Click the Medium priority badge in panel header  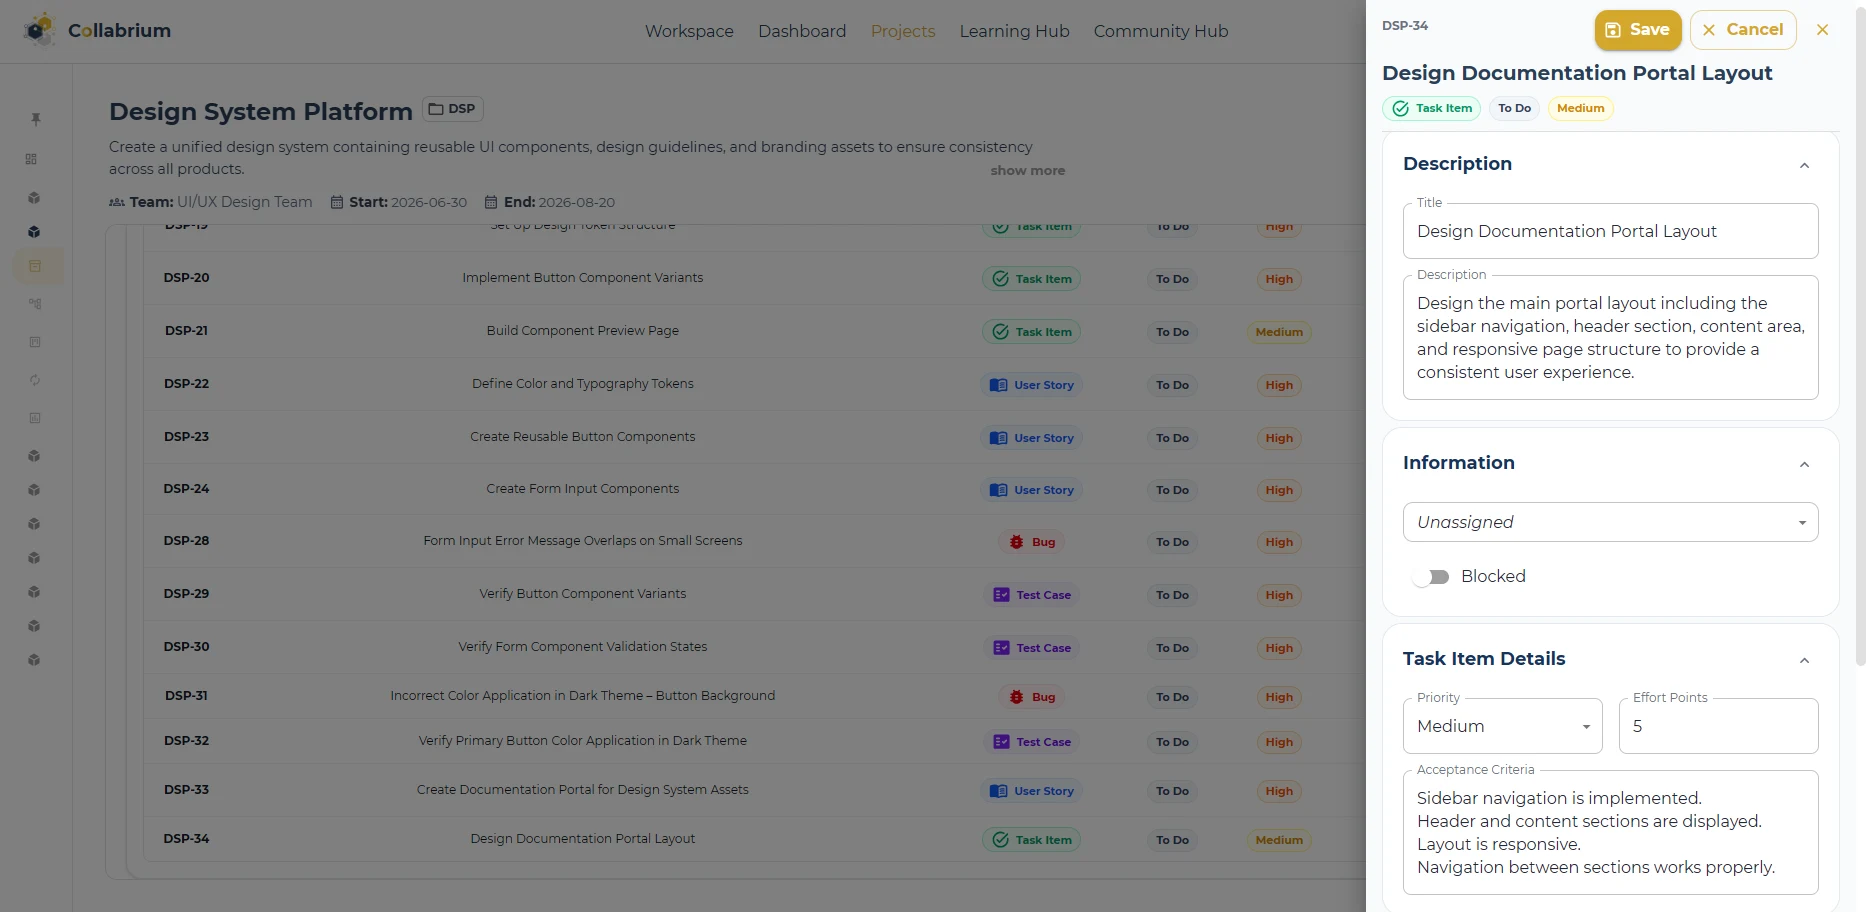coord(1580,108)
